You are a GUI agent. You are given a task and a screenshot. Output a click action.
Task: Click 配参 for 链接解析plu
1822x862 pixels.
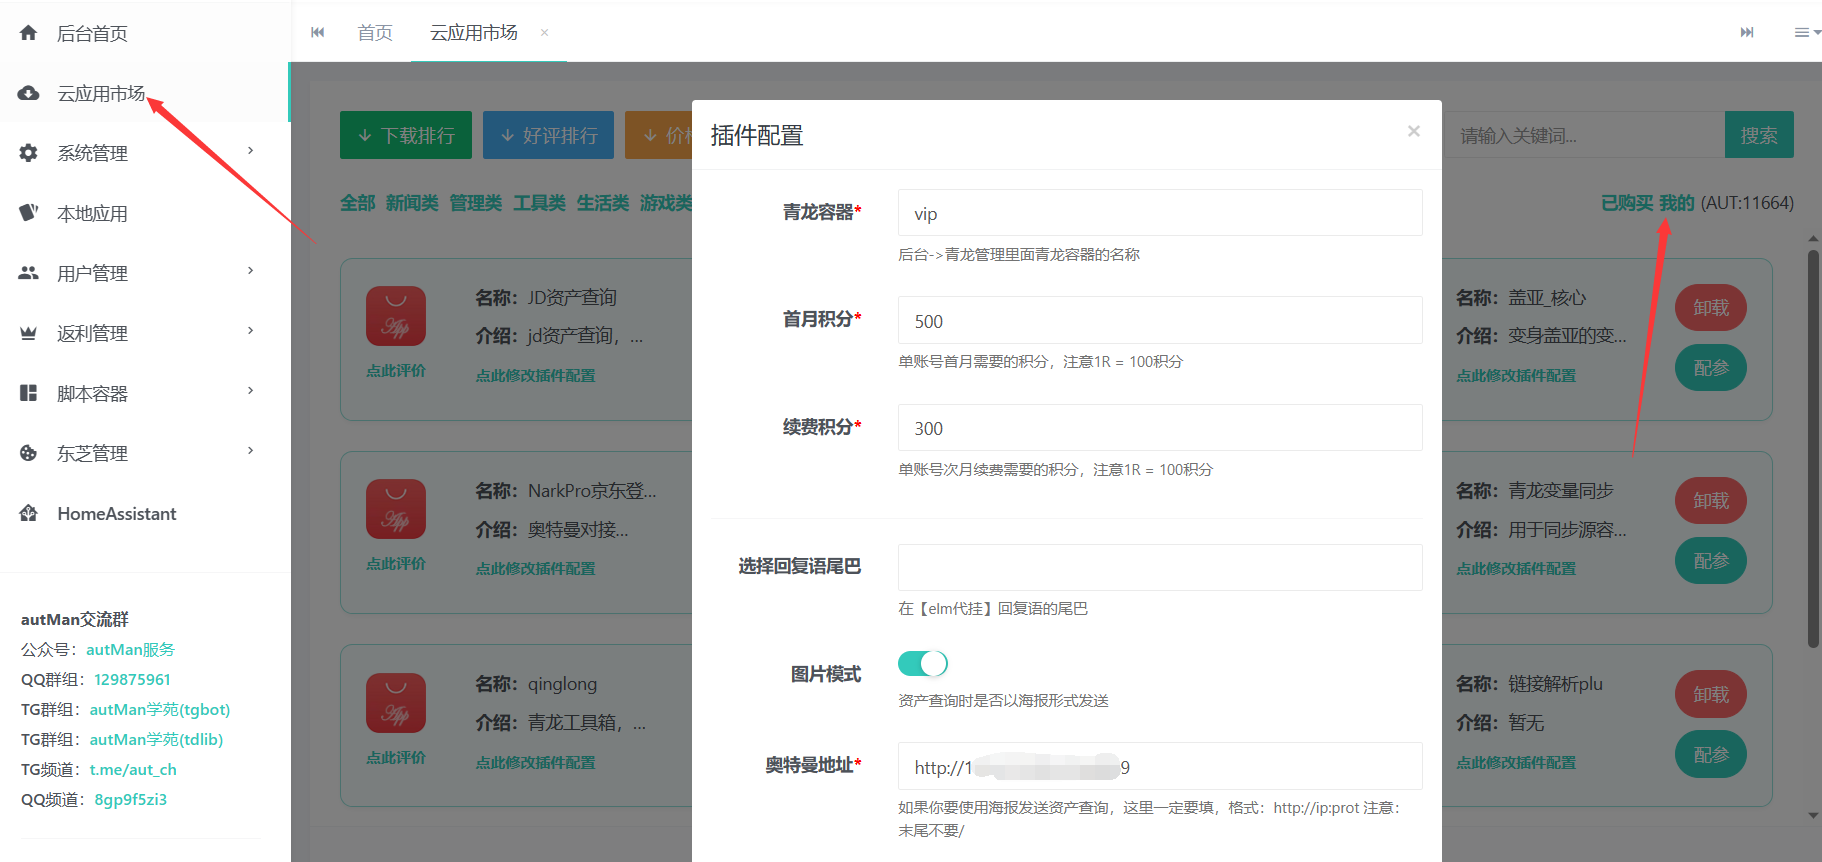(x=1711, y=755)
